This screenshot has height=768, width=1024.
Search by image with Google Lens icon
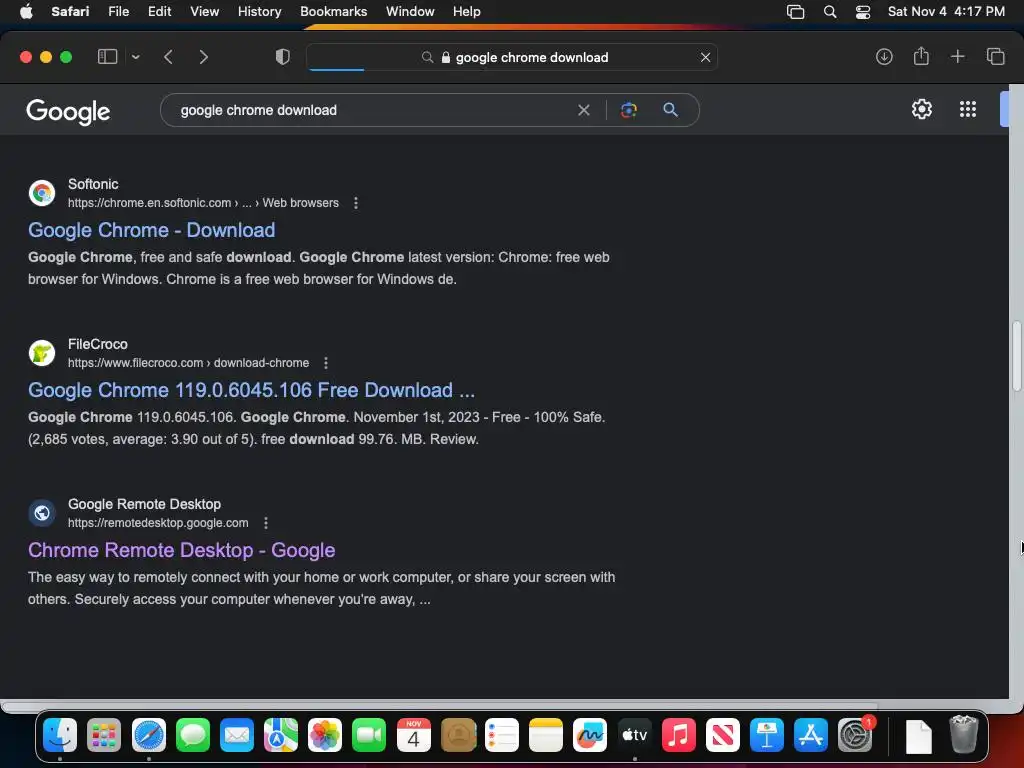[628, 110]
